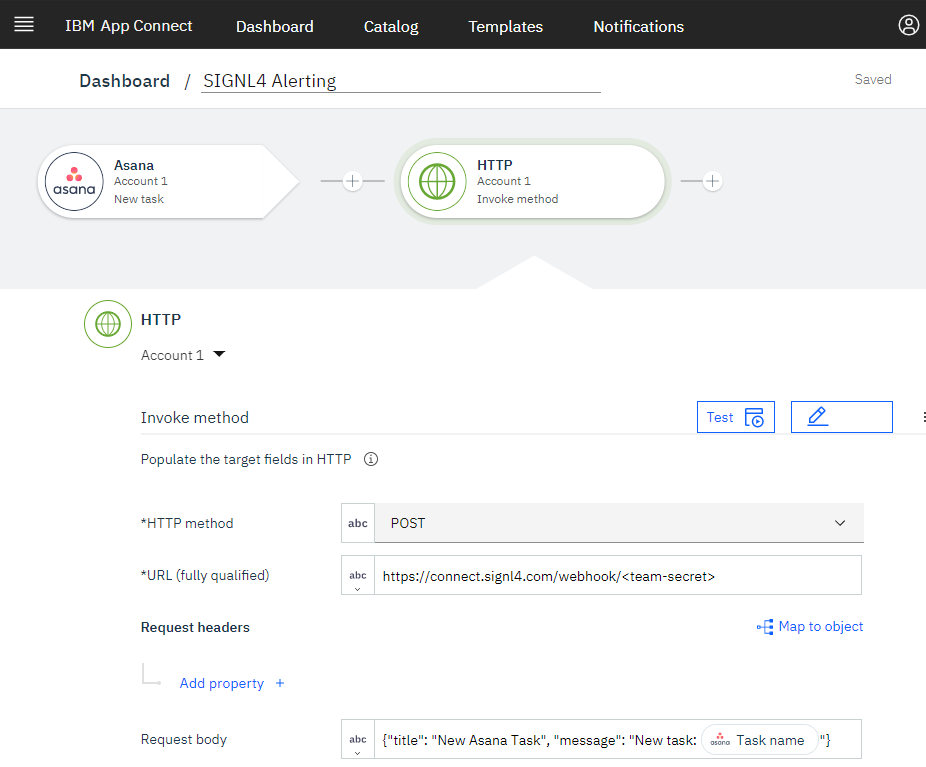Click the abc type label for HTTP method
Image resolution: width=926 pixels, height=767 pixels.
(358, 523)
